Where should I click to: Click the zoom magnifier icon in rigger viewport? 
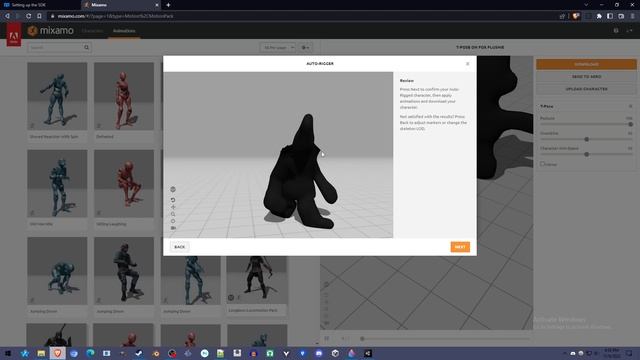(x=173, y=214)
